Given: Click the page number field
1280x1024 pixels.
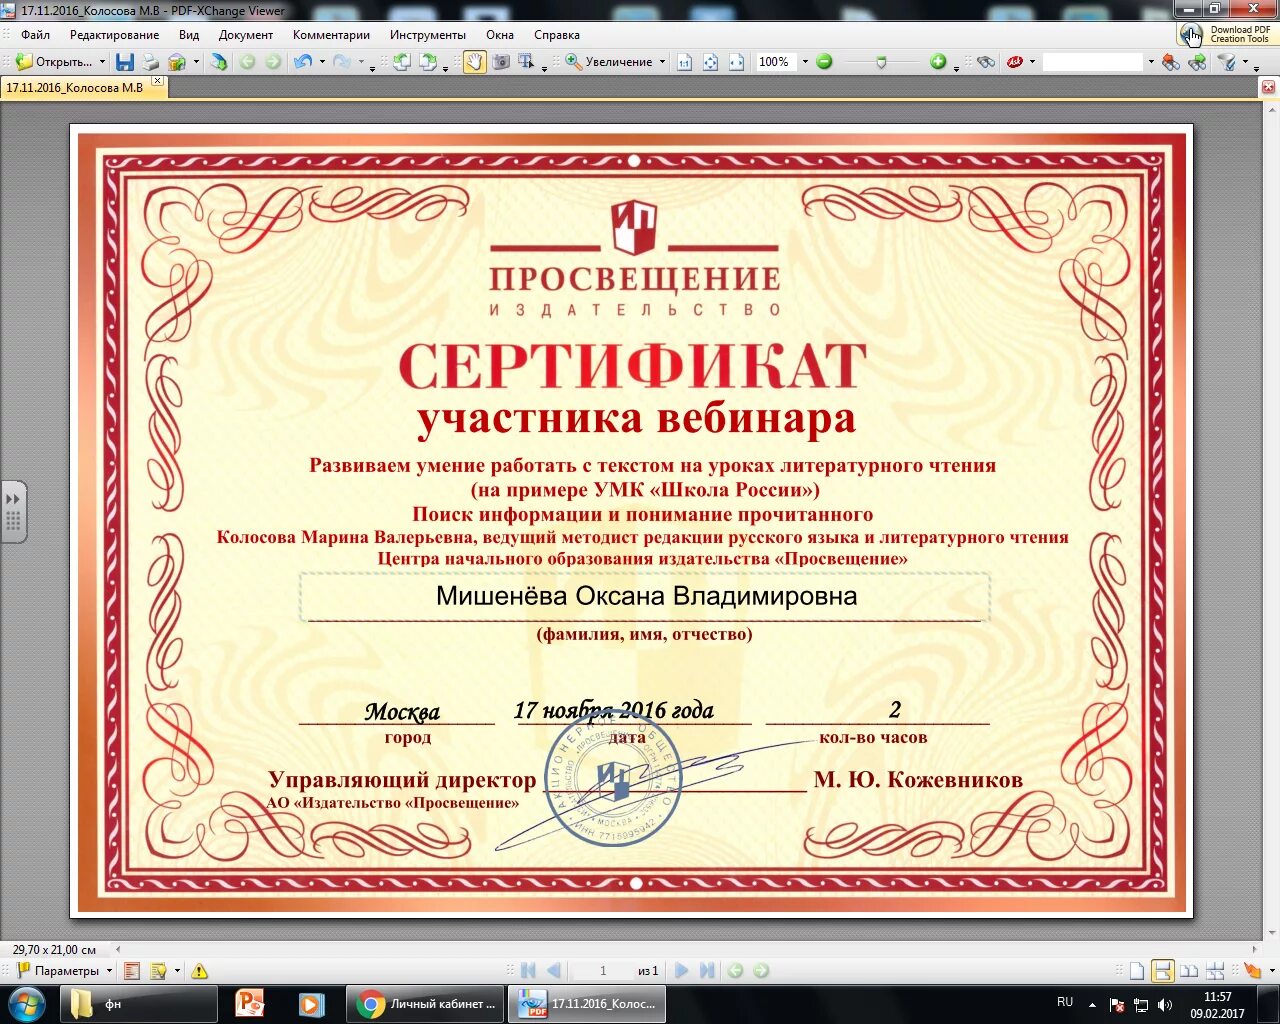Looking at the screenshot, I should [602, 971].
